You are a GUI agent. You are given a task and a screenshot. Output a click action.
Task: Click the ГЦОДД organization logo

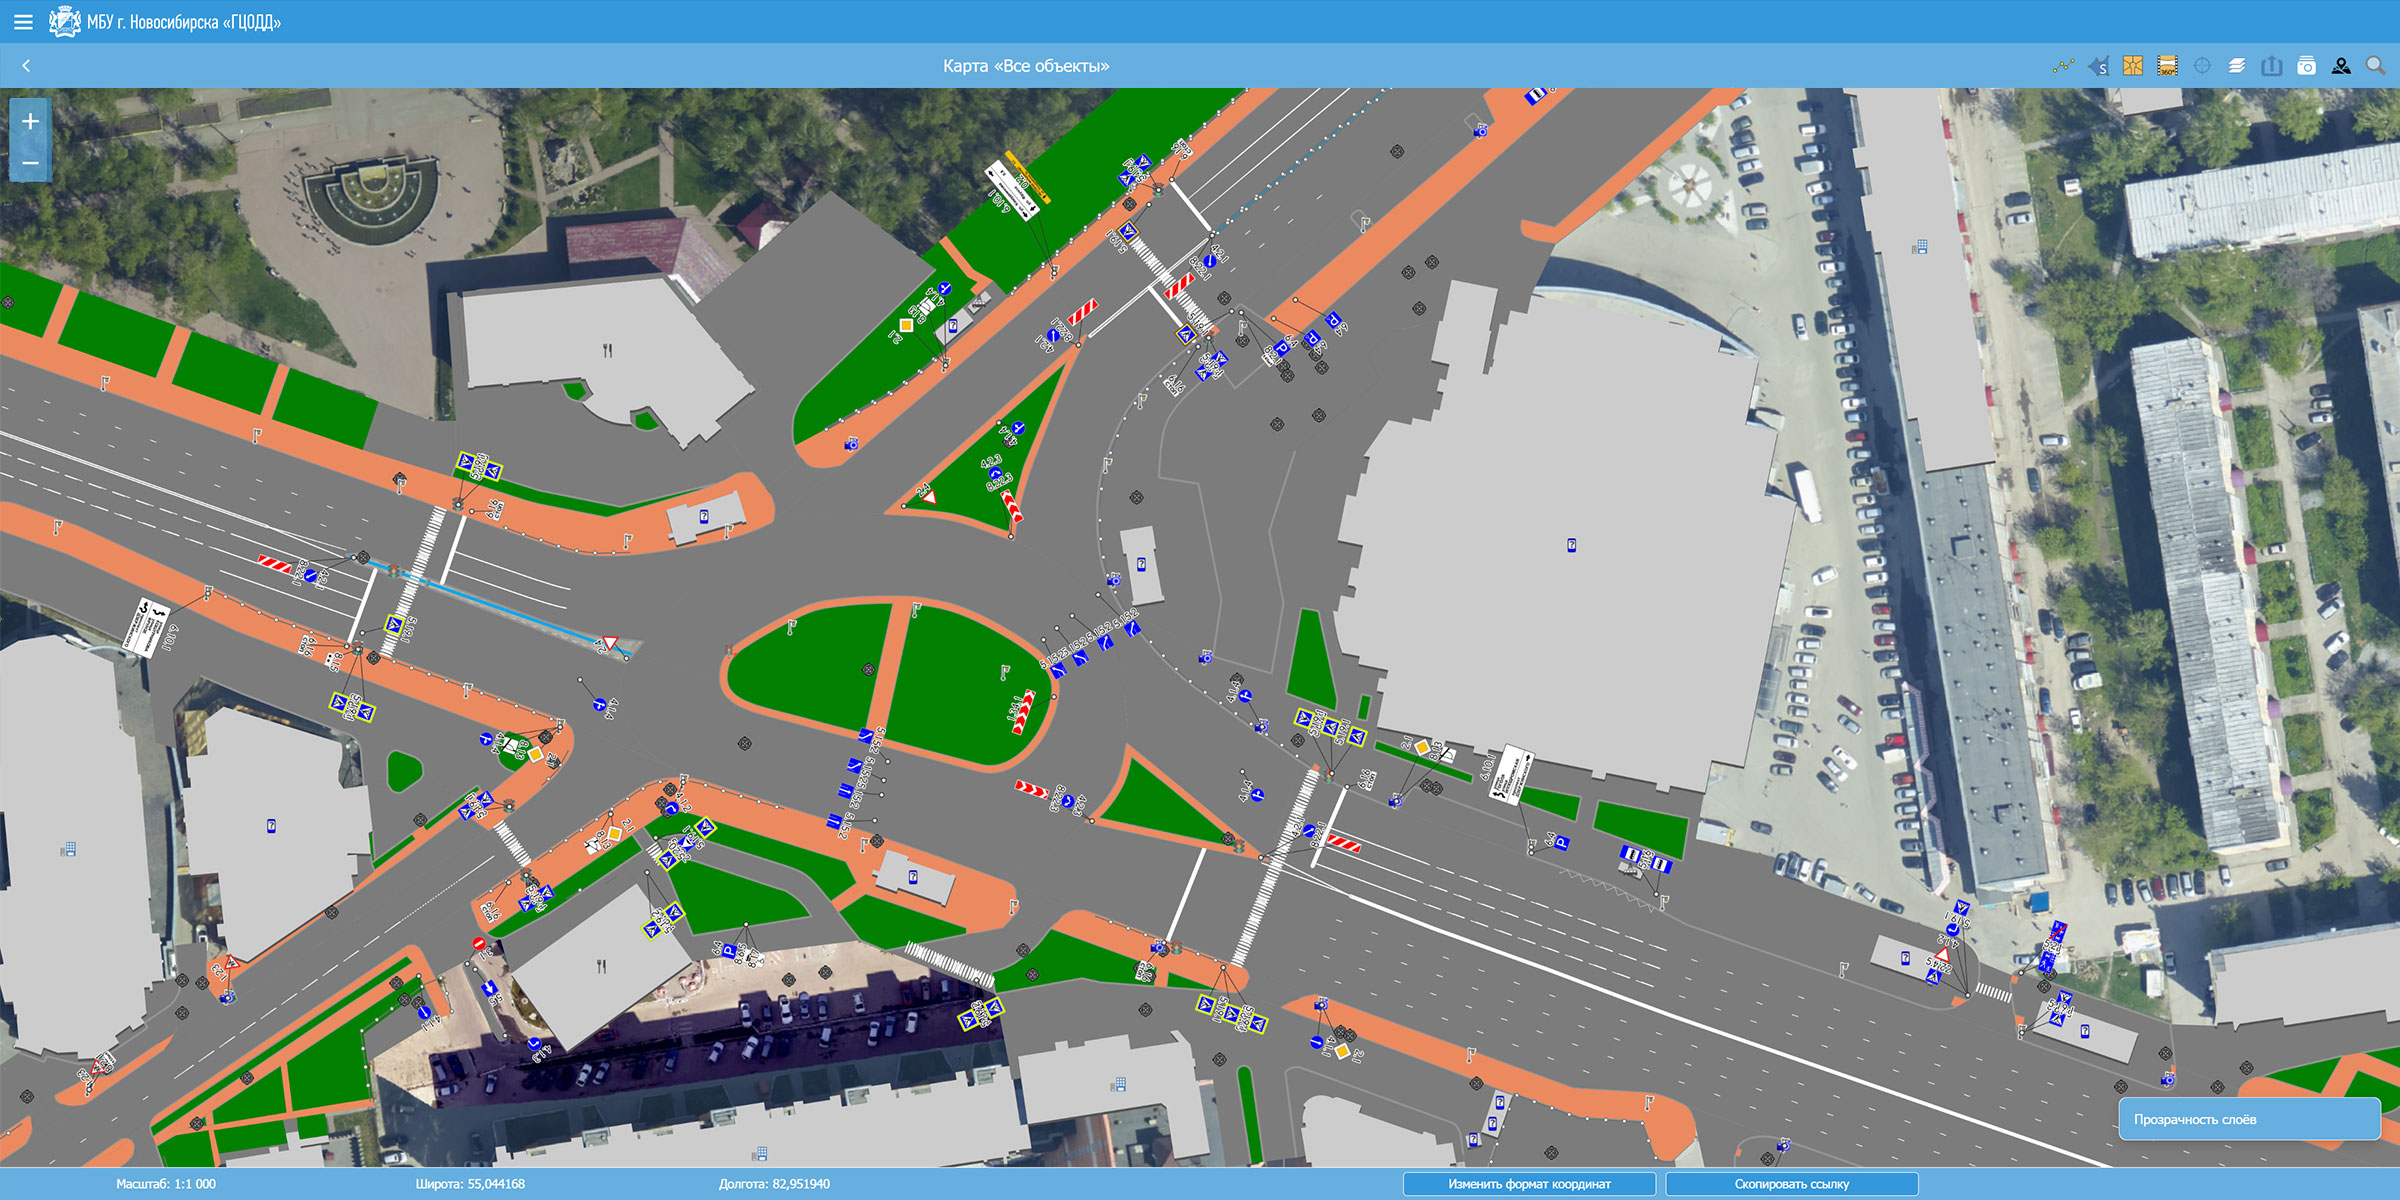click(x=64, y=22)
